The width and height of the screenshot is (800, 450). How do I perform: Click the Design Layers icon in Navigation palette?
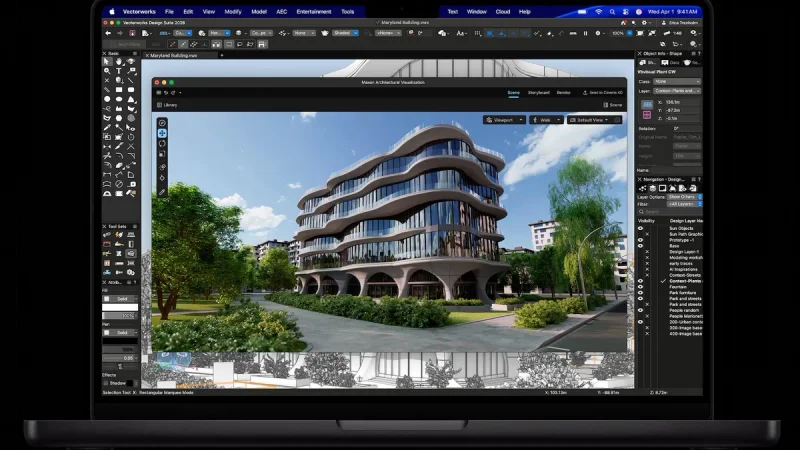pyautogui.click(x=653, y=188)
